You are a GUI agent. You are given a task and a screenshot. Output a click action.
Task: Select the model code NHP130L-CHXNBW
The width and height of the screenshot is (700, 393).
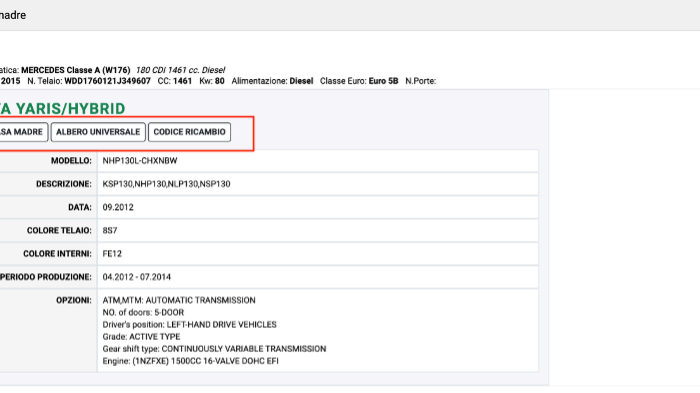pos(140,161)
